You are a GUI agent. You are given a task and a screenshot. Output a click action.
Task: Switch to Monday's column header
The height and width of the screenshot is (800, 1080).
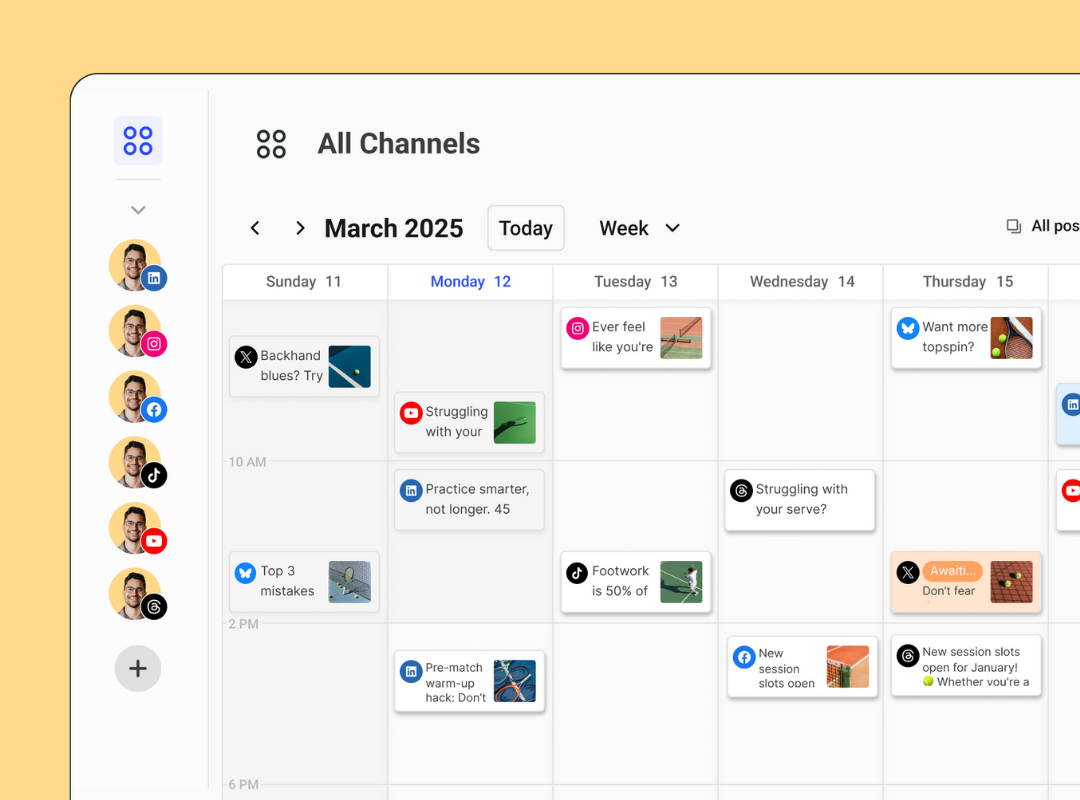[x=470, y=281]
